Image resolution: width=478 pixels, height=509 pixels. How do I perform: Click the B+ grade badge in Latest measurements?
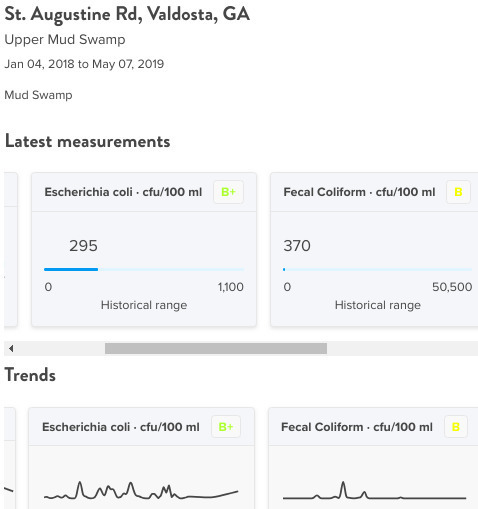228,192
